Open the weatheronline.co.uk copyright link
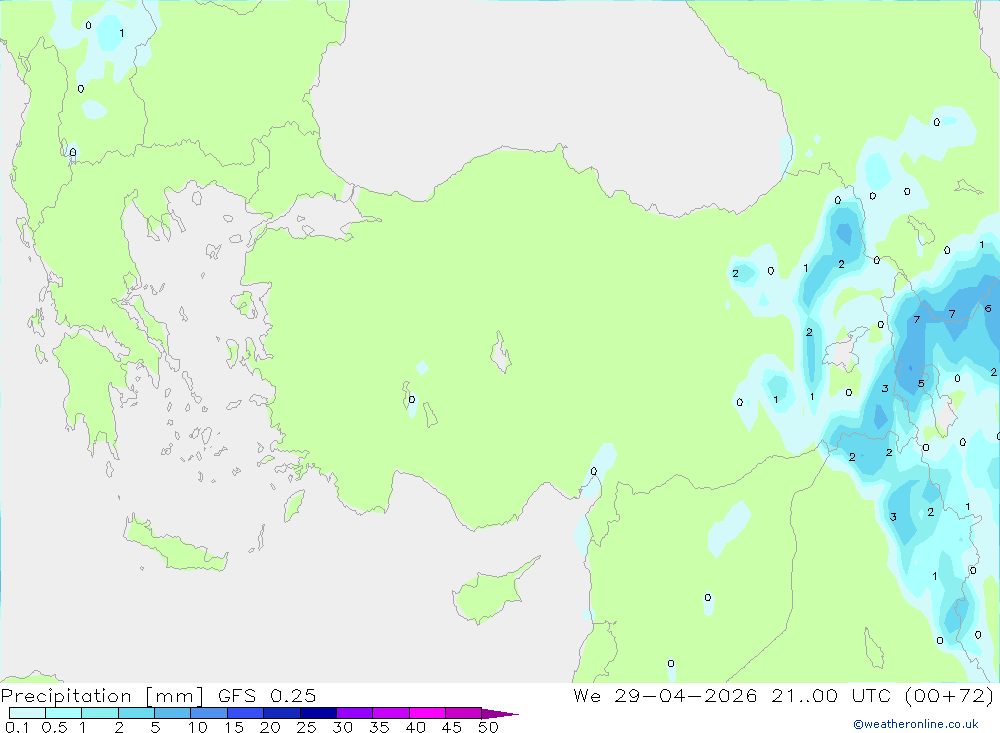Image resolution: width=1000 pixels, height=733 pixels. [916, 724]
